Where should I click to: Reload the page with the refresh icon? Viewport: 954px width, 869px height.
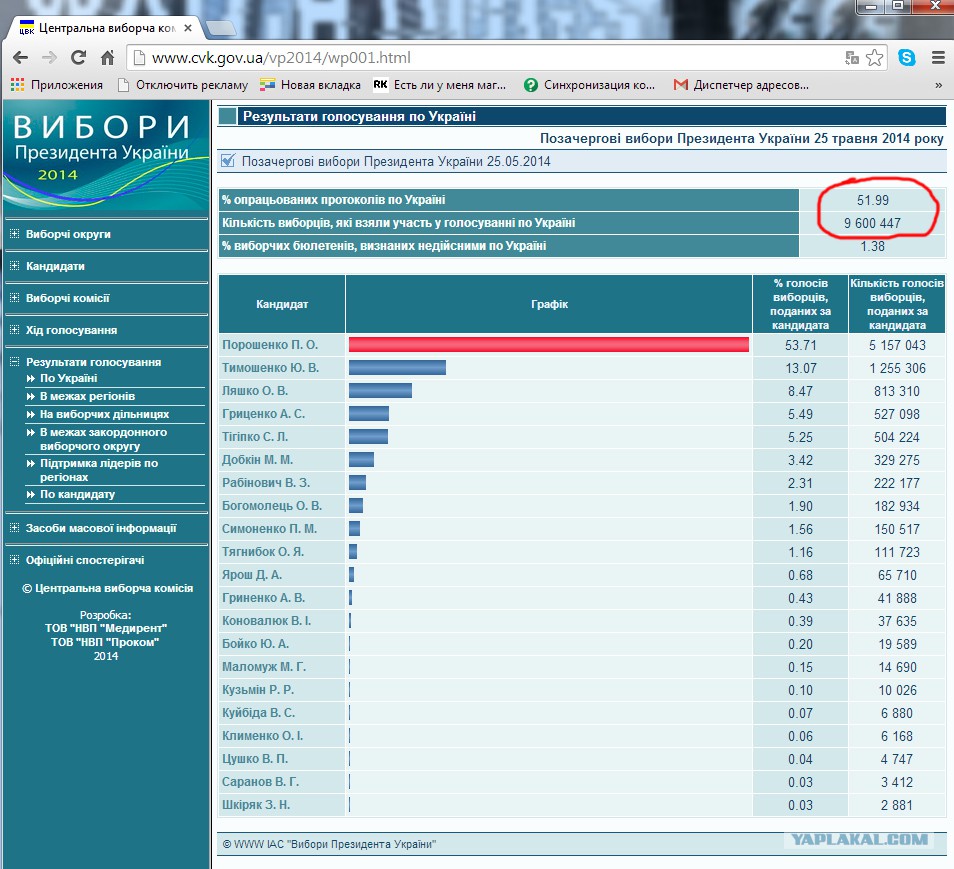pos(78,58)
